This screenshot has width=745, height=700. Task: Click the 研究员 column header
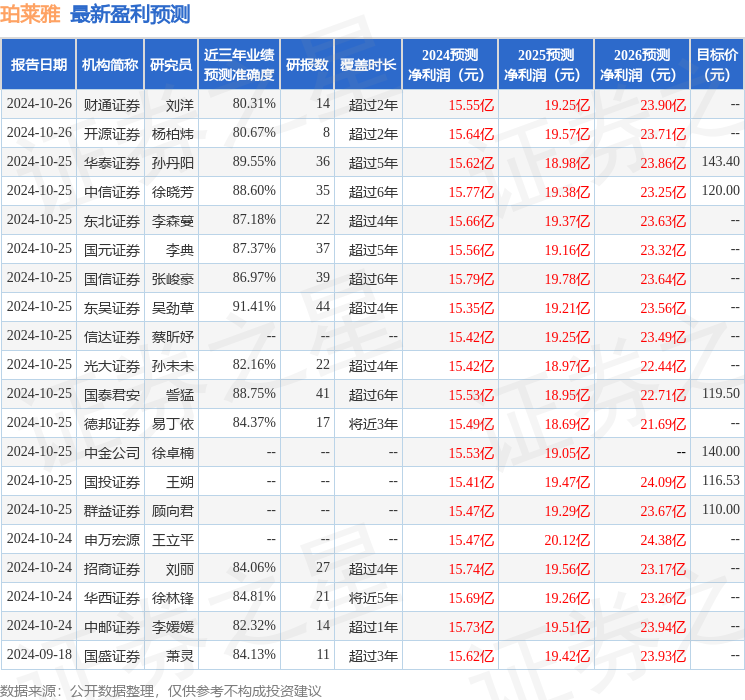171,65
